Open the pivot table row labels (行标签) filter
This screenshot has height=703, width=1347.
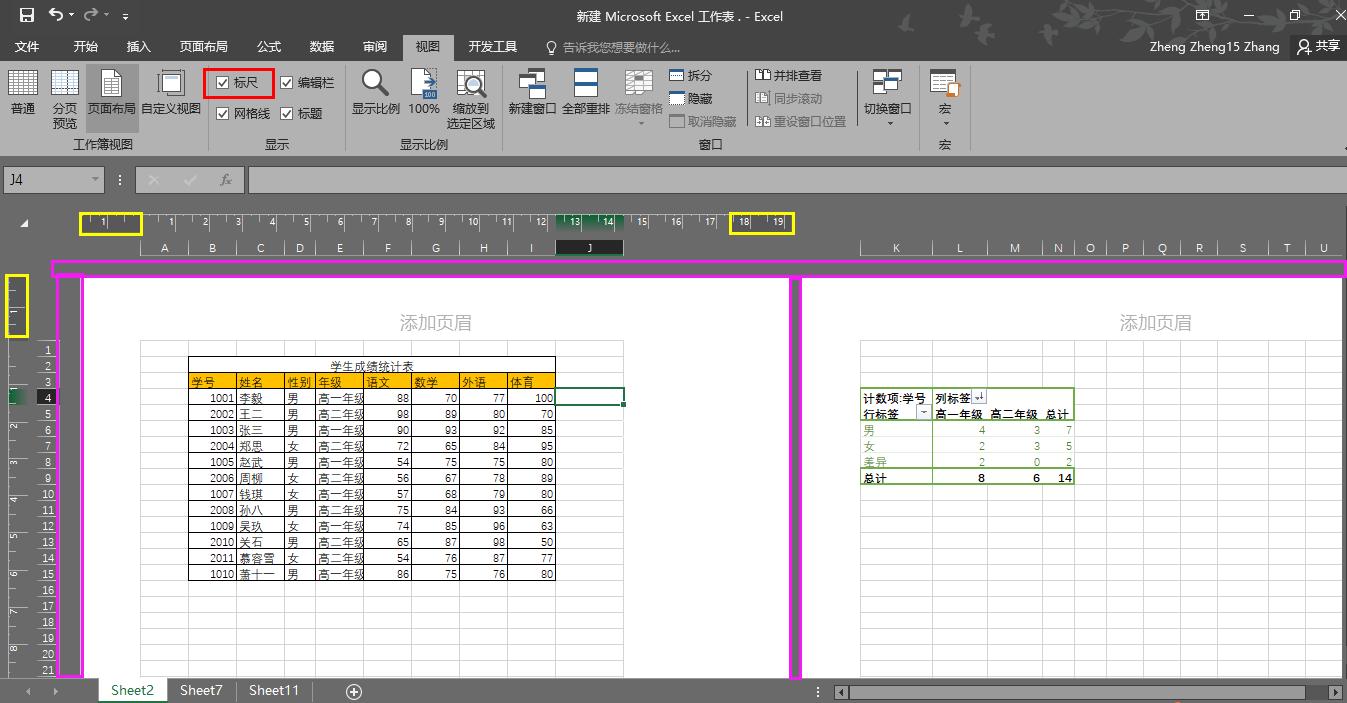point(922,414)
